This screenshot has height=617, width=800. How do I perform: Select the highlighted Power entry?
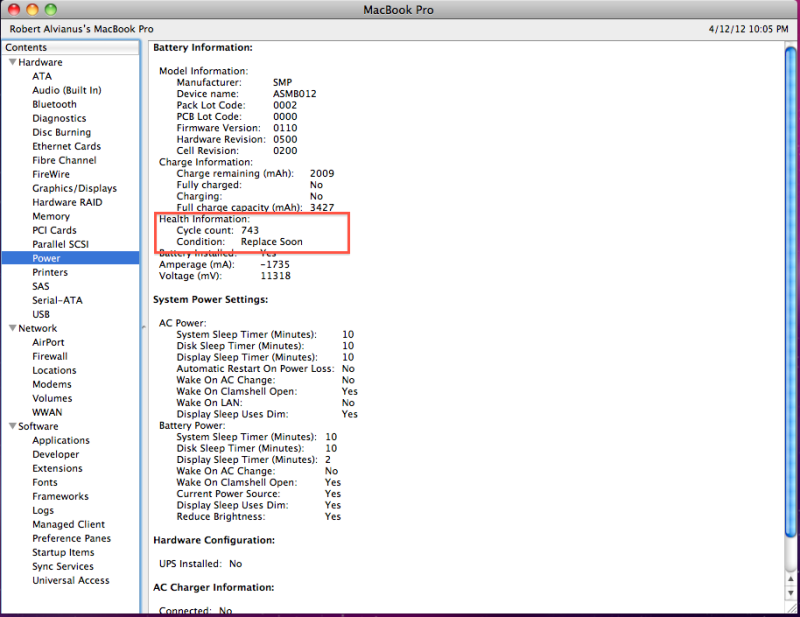pos(70,258)
